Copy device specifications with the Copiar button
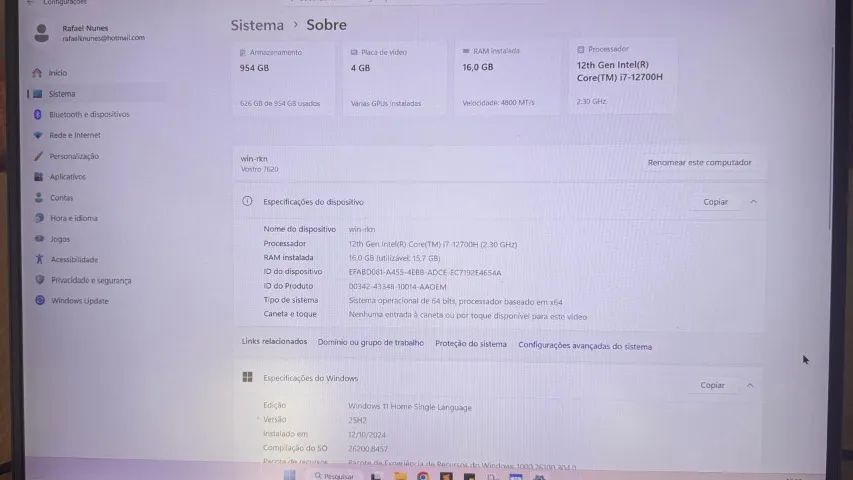The width and height of the screenshot is (853, 480). pyautogui.click(x=715, y=202)
